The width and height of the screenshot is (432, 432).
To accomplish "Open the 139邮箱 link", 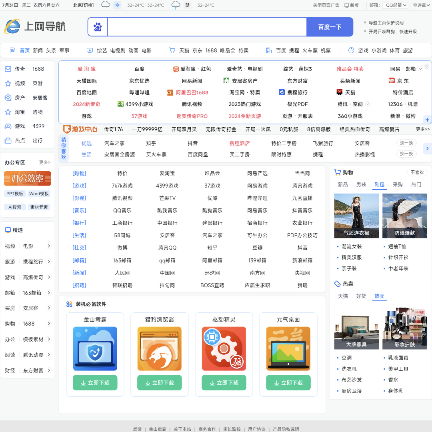I will point(257,260).
